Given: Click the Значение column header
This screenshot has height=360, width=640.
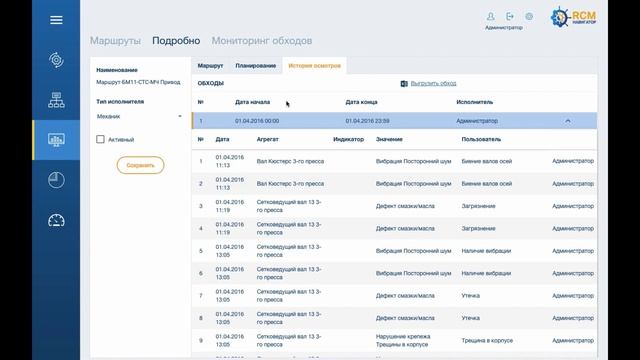Looking at the screenshot, I should click(389, 139).
